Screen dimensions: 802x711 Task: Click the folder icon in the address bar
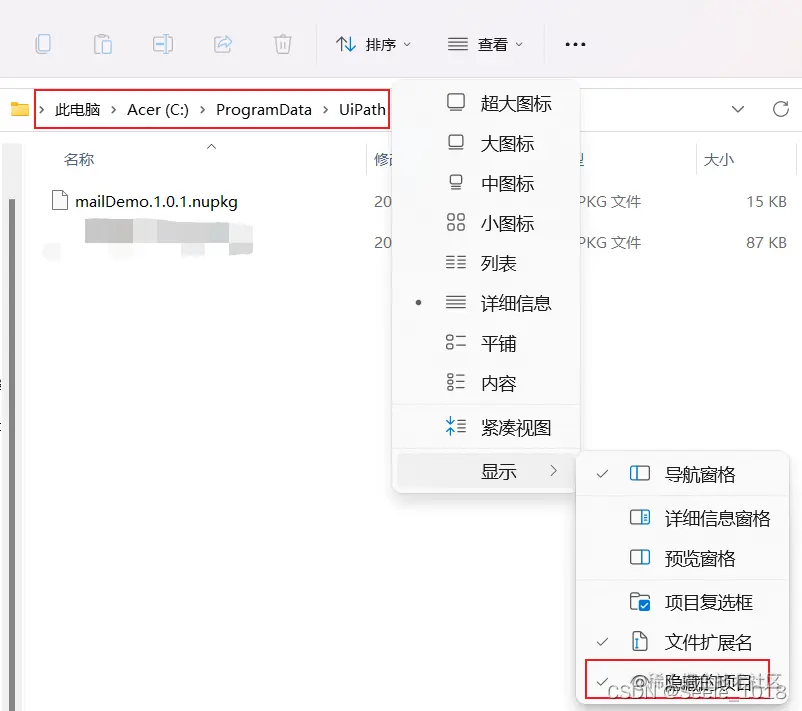pyautogui.click(x=19, y=109)
